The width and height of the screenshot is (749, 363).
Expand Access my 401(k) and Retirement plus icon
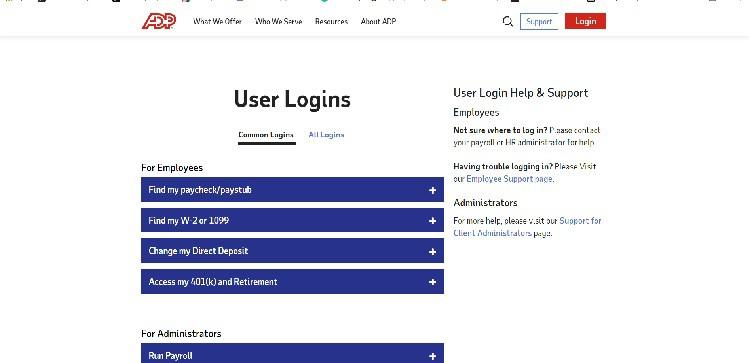point(432,282)
